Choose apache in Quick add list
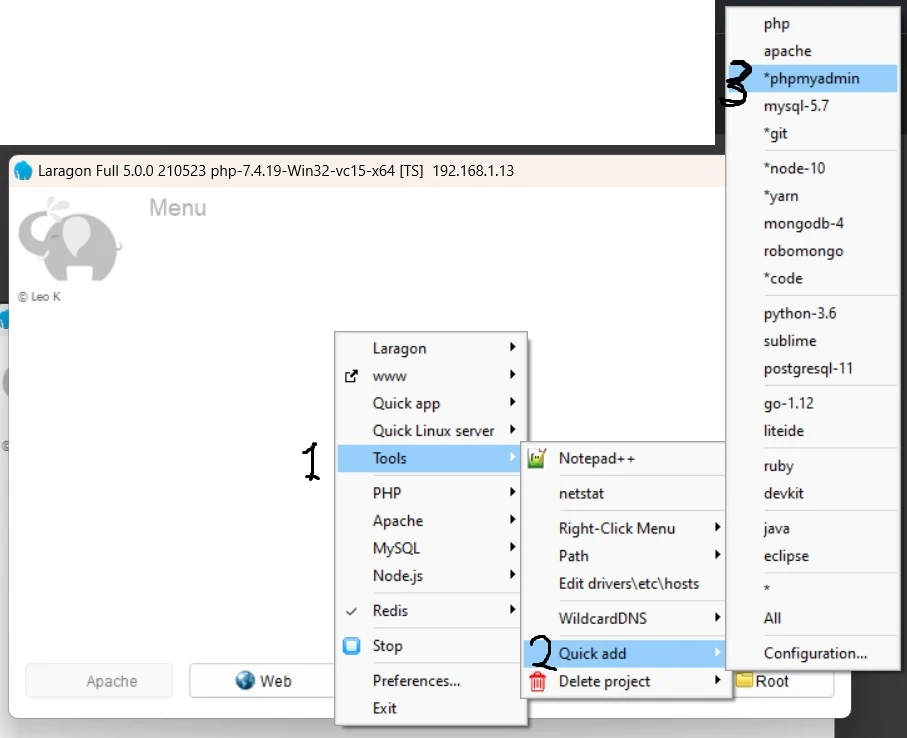 pyautogui.click(x=812, y=51)
